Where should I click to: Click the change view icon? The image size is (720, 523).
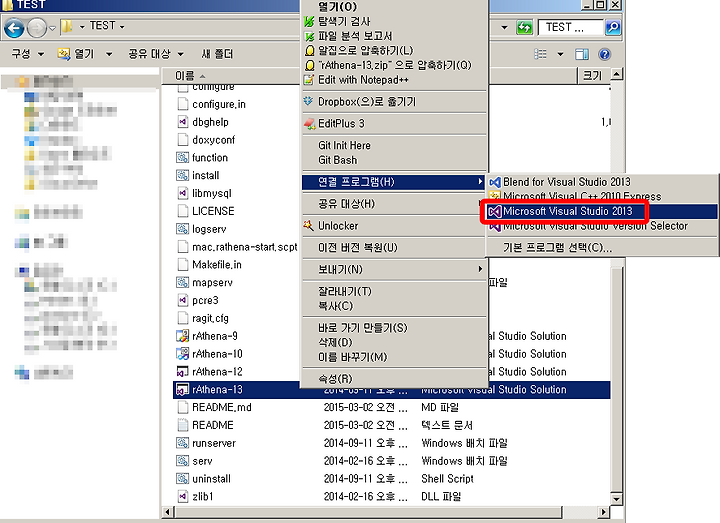tap(540, 54)
